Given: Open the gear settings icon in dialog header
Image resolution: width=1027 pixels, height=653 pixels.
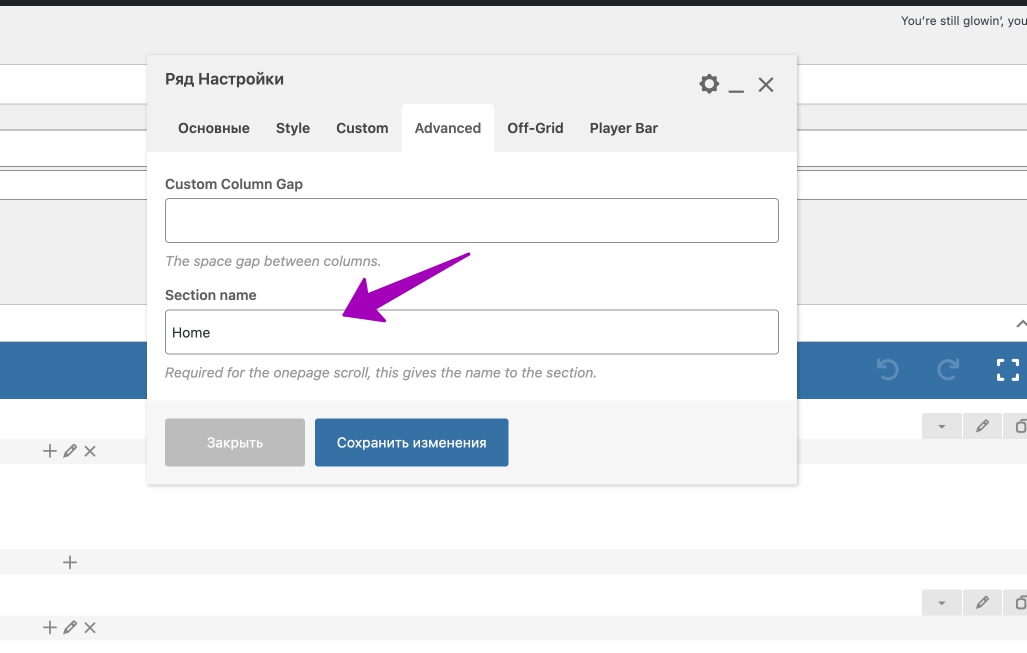Looking at the screenshot, I should point(709,84).
